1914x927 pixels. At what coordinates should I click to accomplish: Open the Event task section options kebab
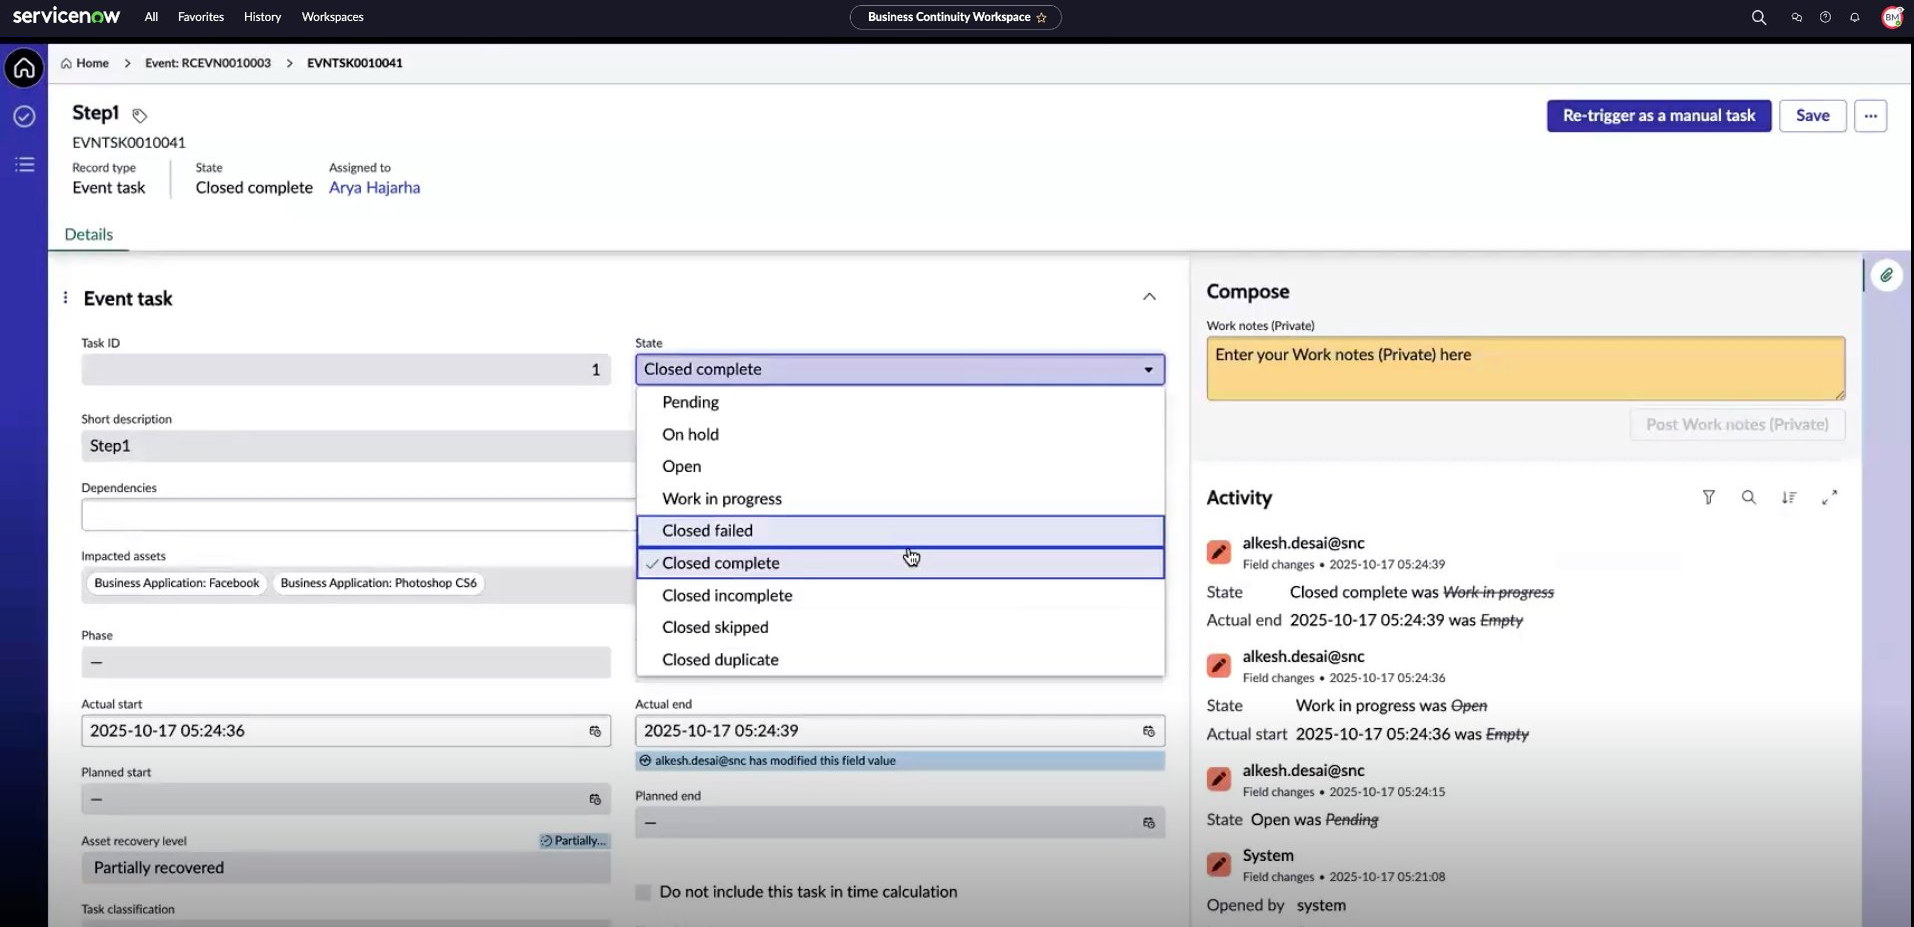[x=65, y=298]
